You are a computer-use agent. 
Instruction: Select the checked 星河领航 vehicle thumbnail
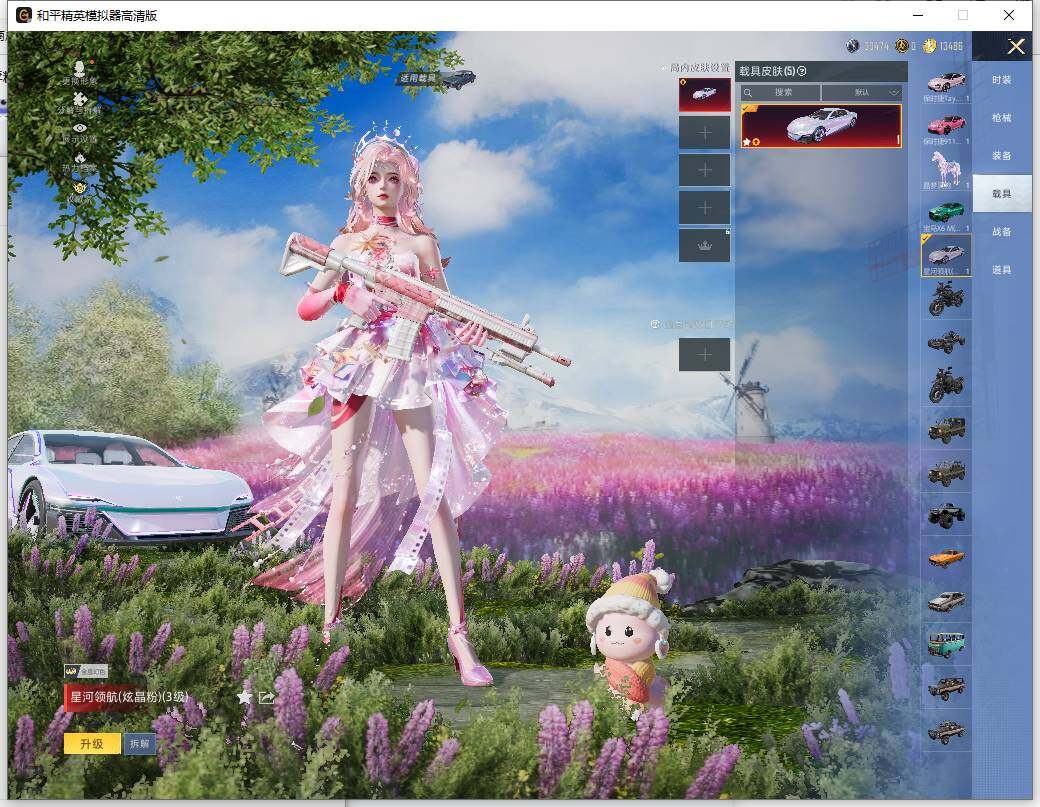click(x=946, y=255)
